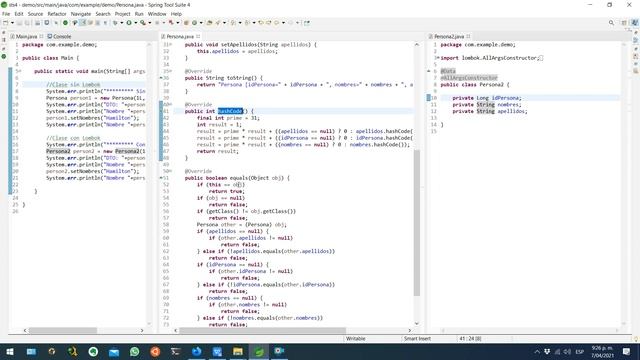640x360 pixels.
Task: Switch to the Console tab
Action: coord(60,36)
